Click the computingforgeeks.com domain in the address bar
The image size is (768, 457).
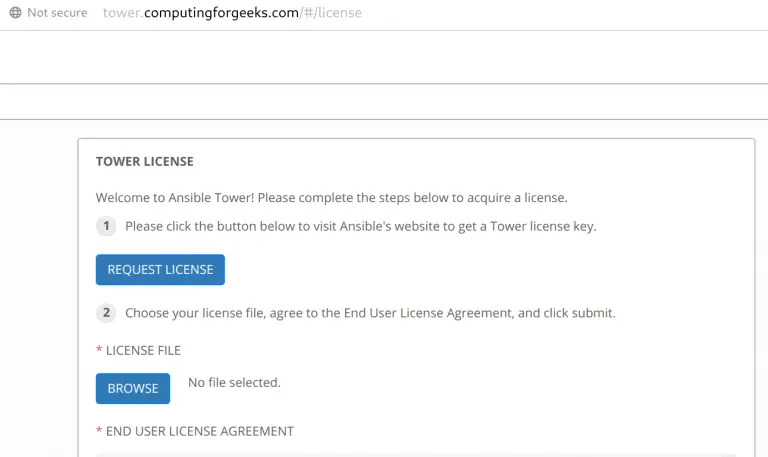[220, 13]
